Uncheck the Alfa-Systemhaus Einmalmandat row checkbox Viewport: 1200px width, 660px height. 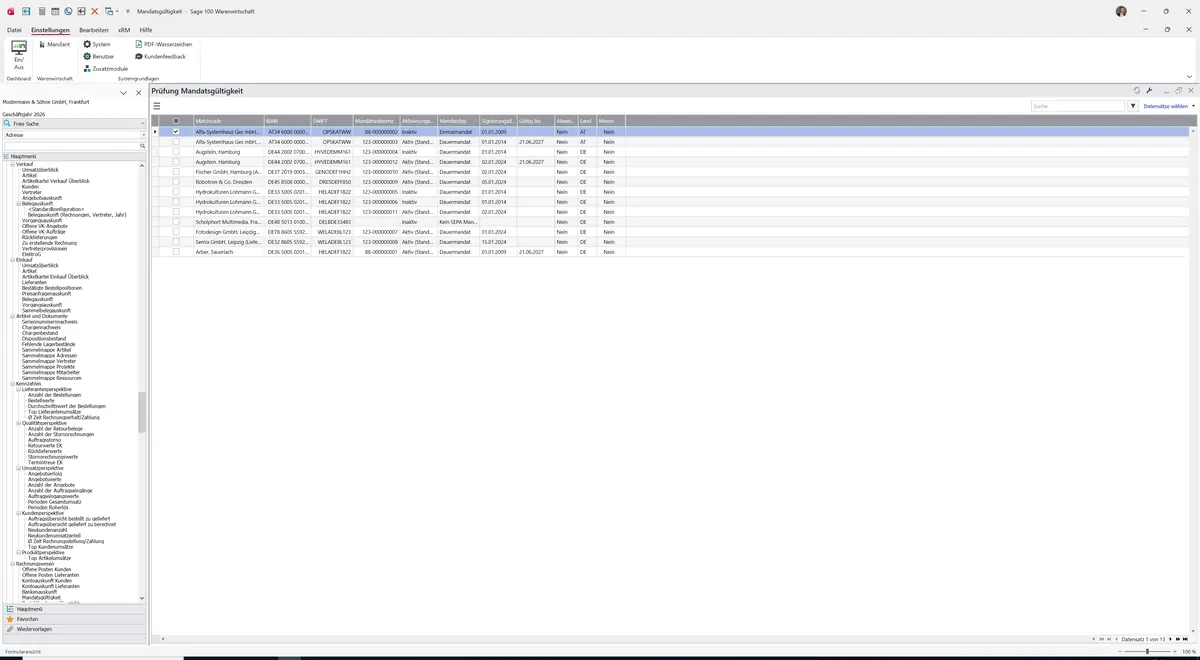pos(176,132)
